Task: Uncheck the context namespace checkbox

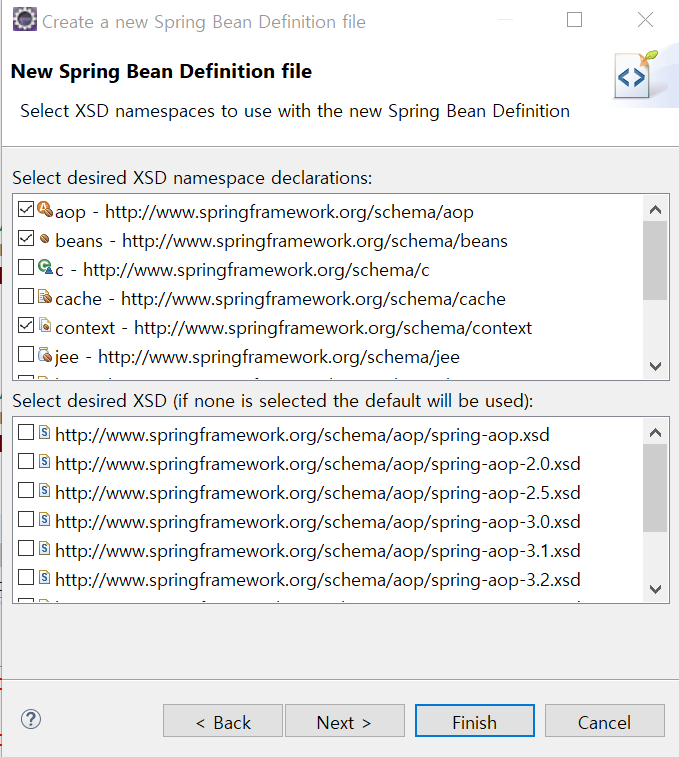Action: 26,325
